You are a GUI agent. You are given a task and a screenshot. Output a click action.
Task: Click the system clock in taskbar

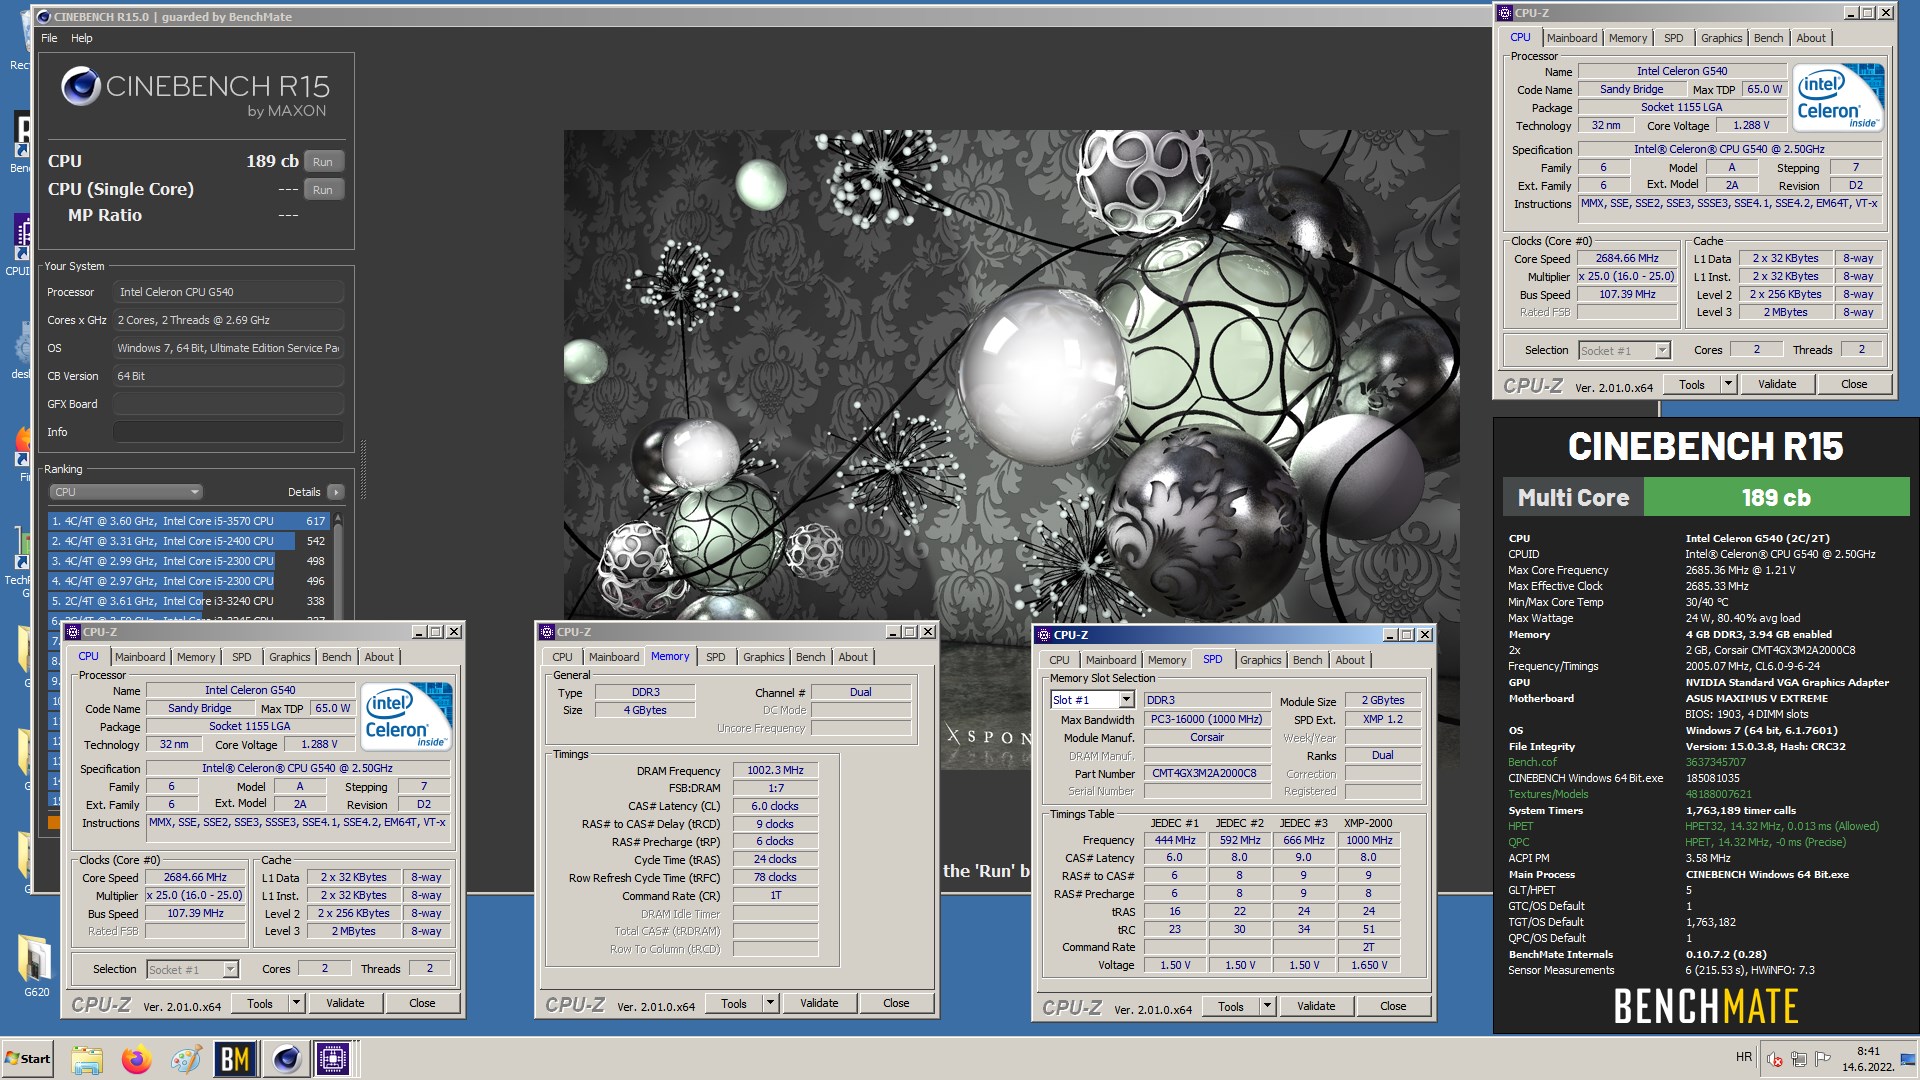tap(1867, 1059)
